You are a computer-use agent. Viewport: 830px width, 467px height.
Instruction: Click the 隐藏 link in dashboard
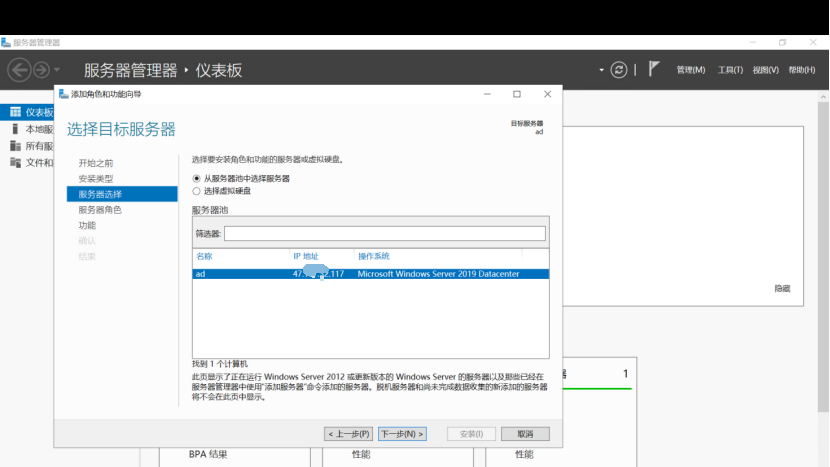[782, 289]
